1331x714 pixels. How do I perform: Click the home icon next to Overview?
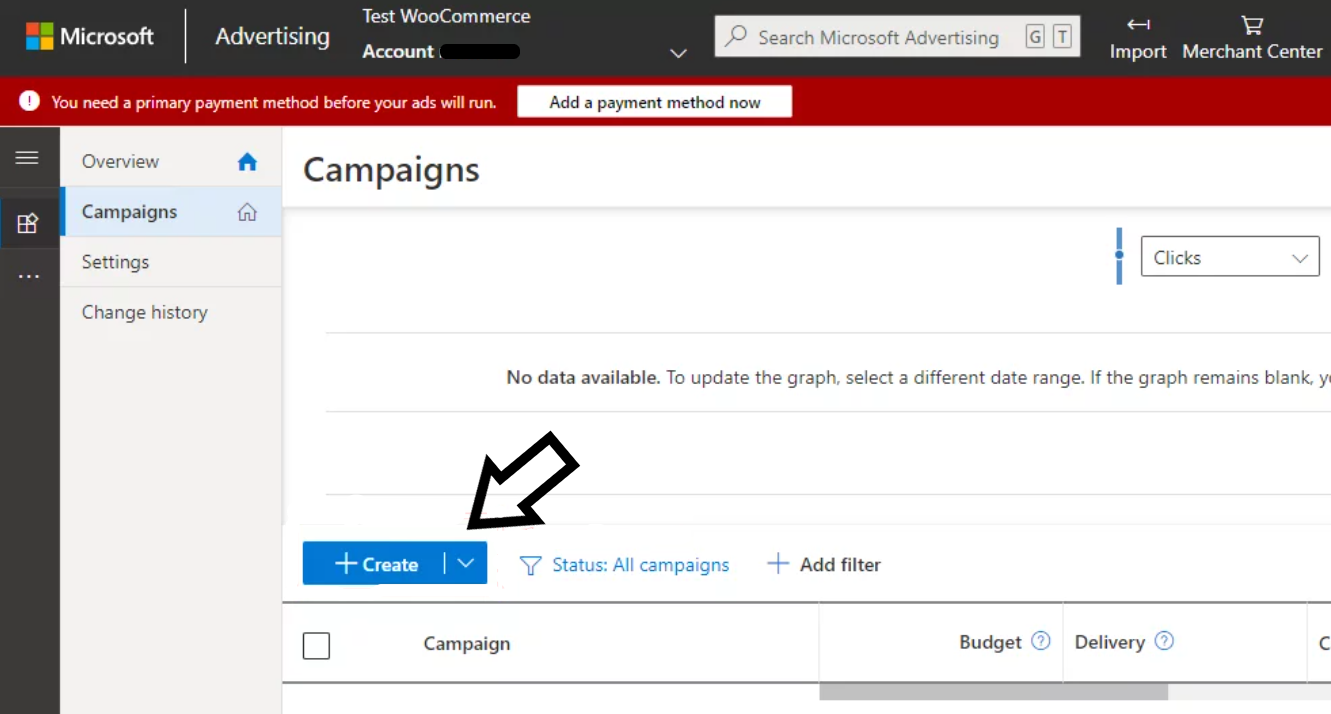(x=247, y=161)
